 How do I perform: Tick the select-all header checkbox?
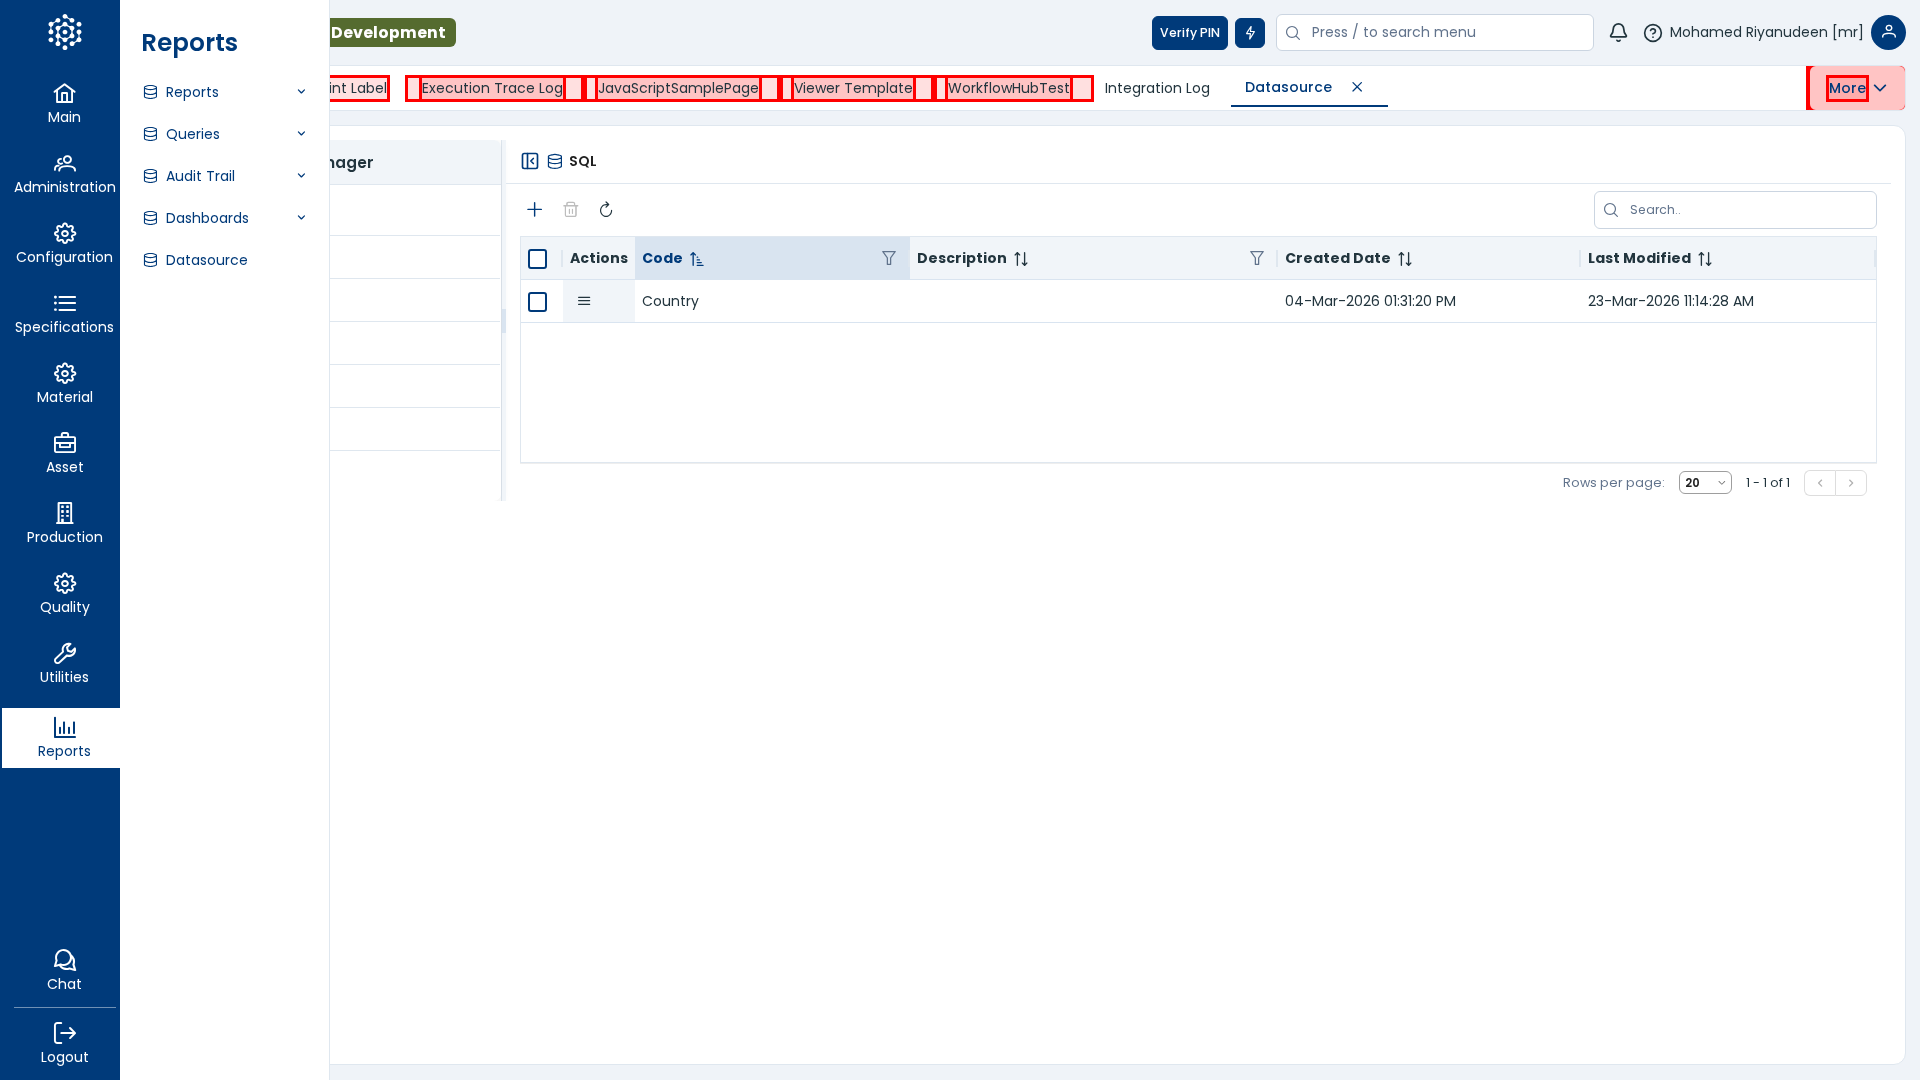coord(538,259)
